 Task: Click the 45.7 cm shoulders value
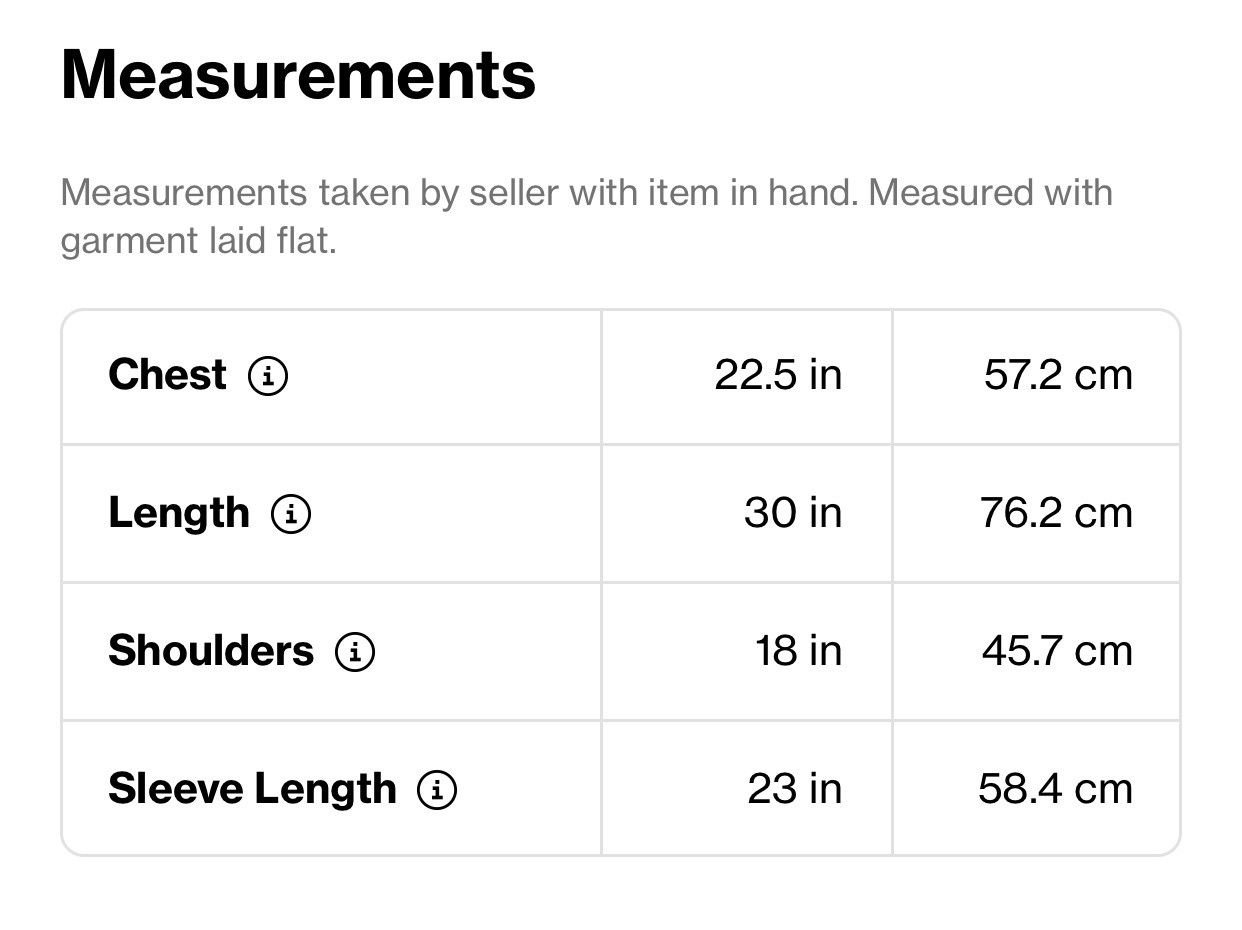tap(1057, 651)
